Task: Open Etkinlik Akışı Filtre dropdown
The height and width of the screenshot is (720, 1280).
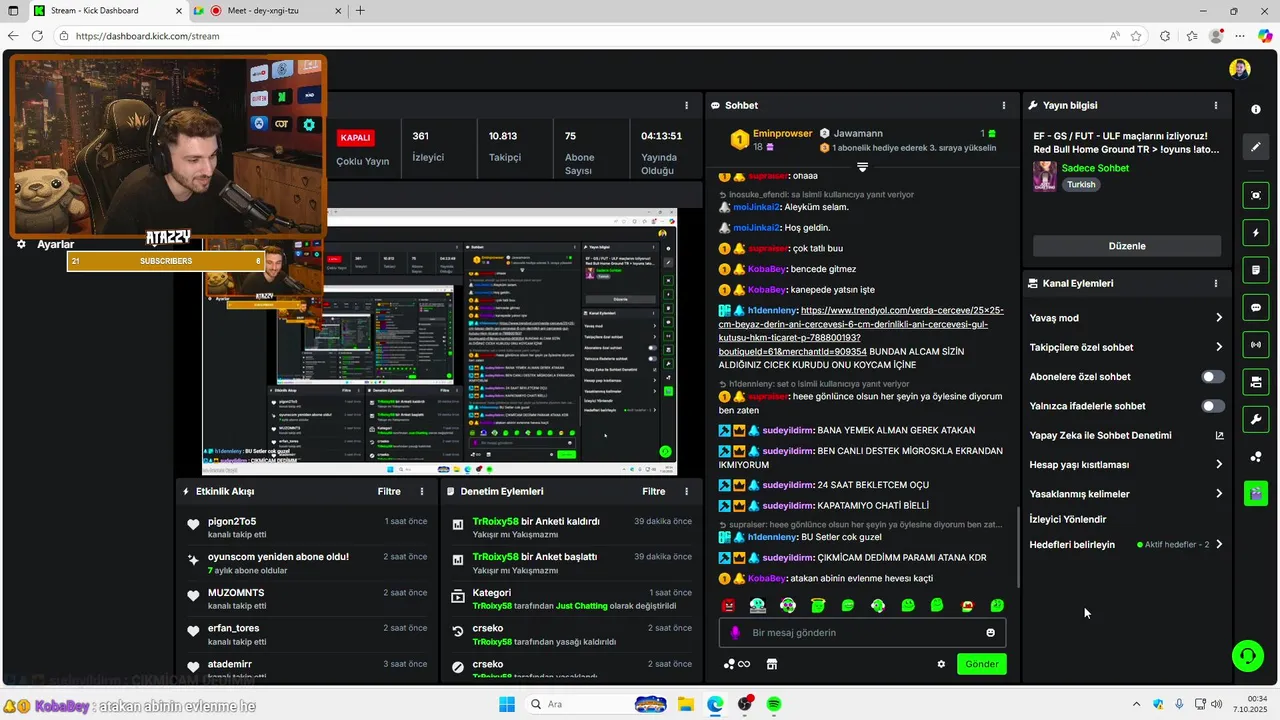Action: [389, 491]
